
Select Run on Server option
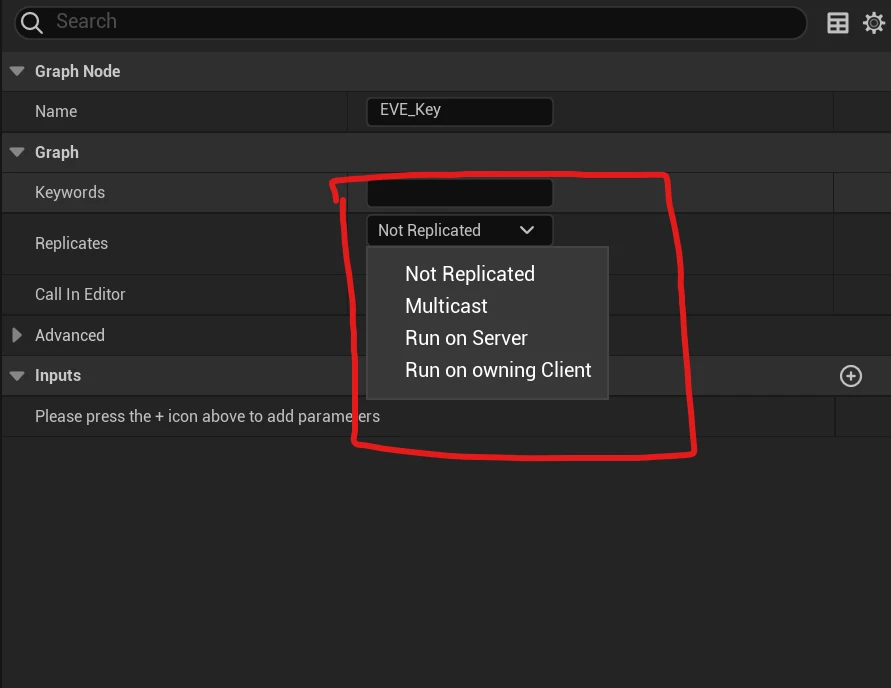coord(466,338)
